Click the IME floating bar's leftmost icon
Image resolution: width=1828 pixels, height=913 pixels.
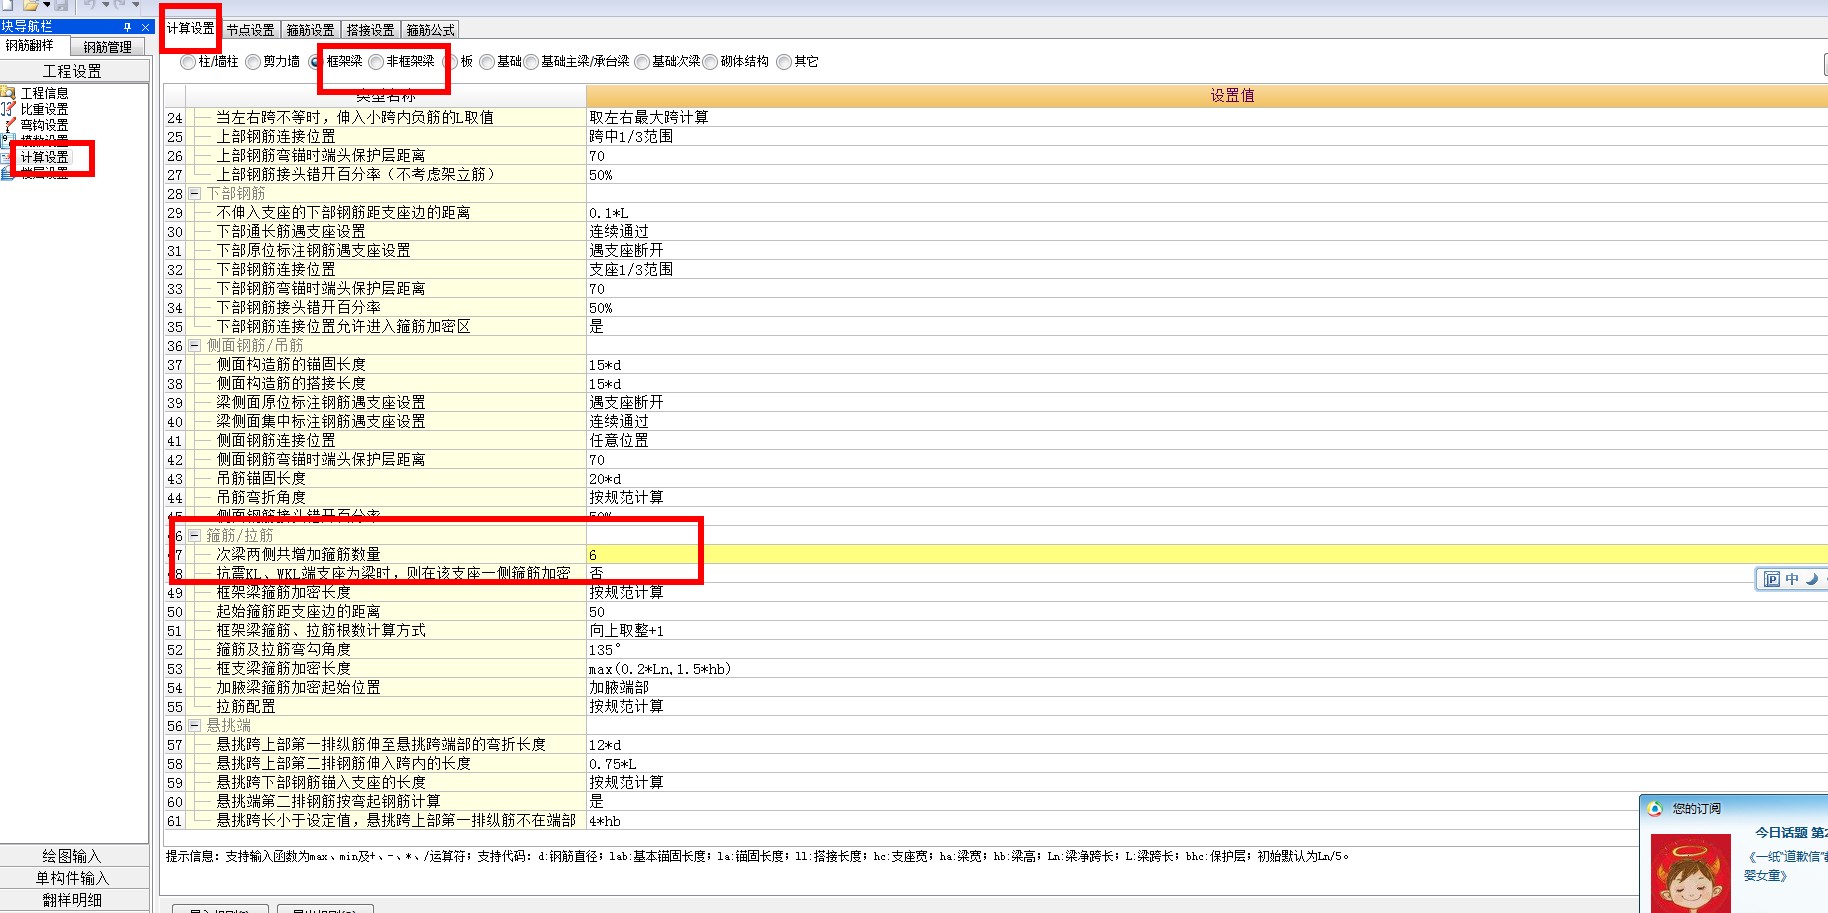[1771, 579]
